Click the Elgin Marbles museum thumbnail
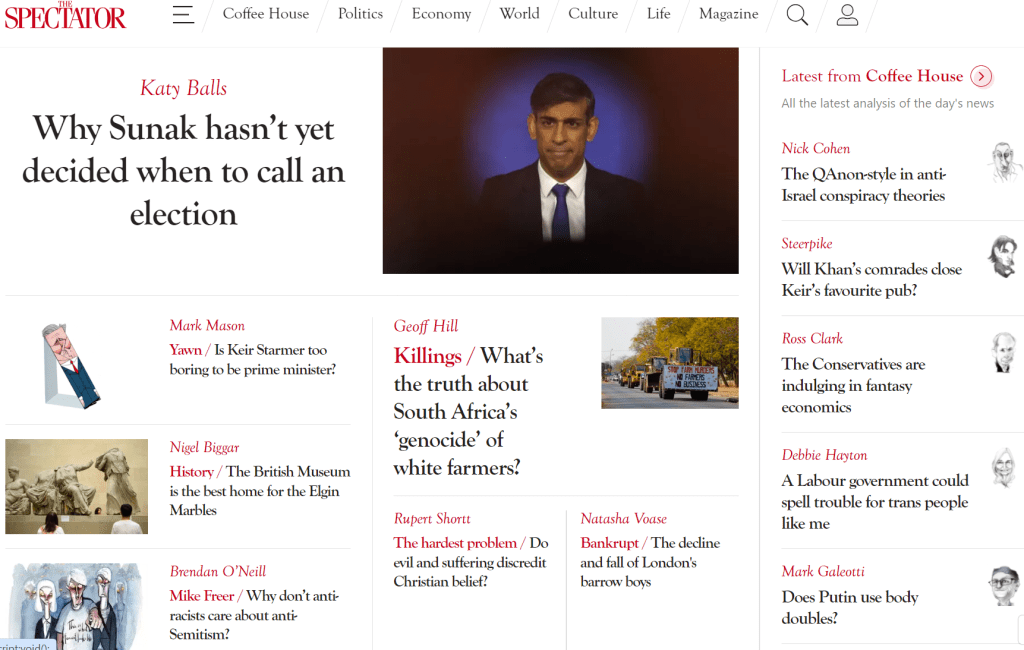The height and width of the screenshot is (650, 1024). click(x=76, y=486)
